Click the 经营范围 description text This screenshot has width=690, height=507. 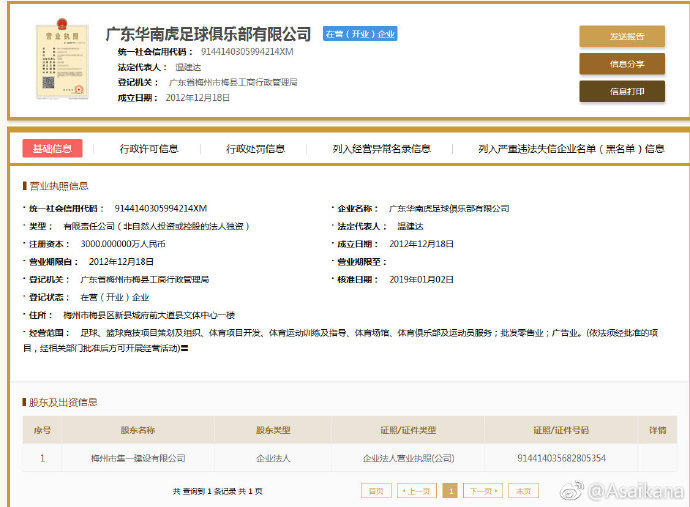pos(340,340)
